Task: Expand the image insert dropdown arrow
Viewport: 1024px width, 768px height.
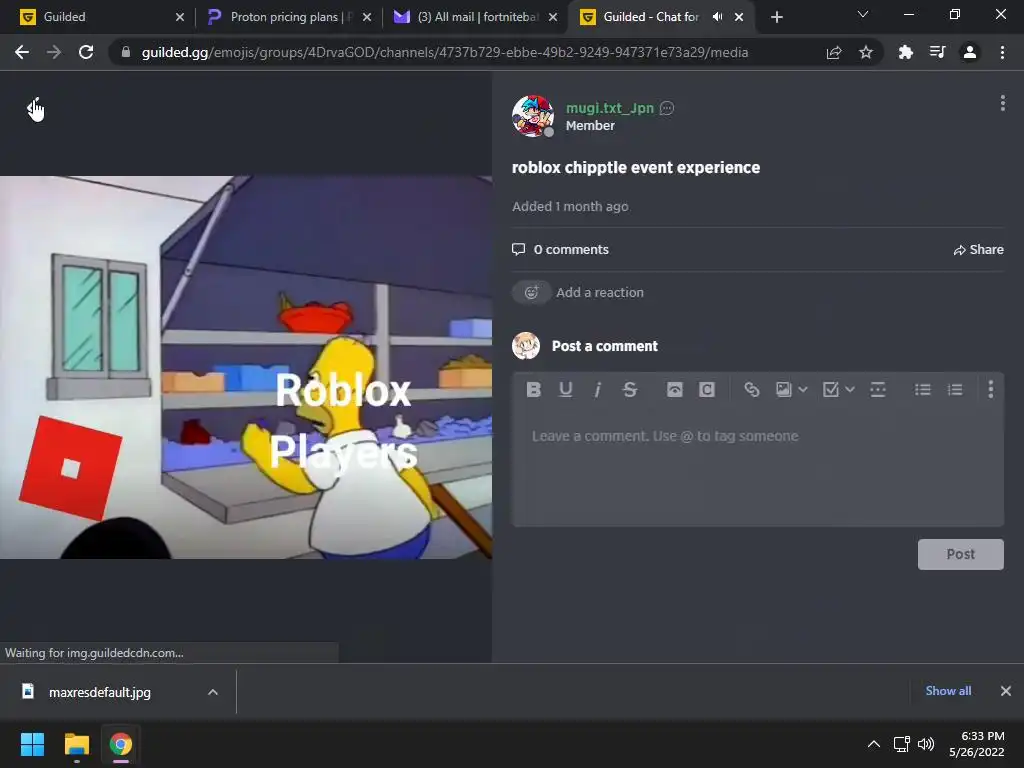Action: pos(803,390)
